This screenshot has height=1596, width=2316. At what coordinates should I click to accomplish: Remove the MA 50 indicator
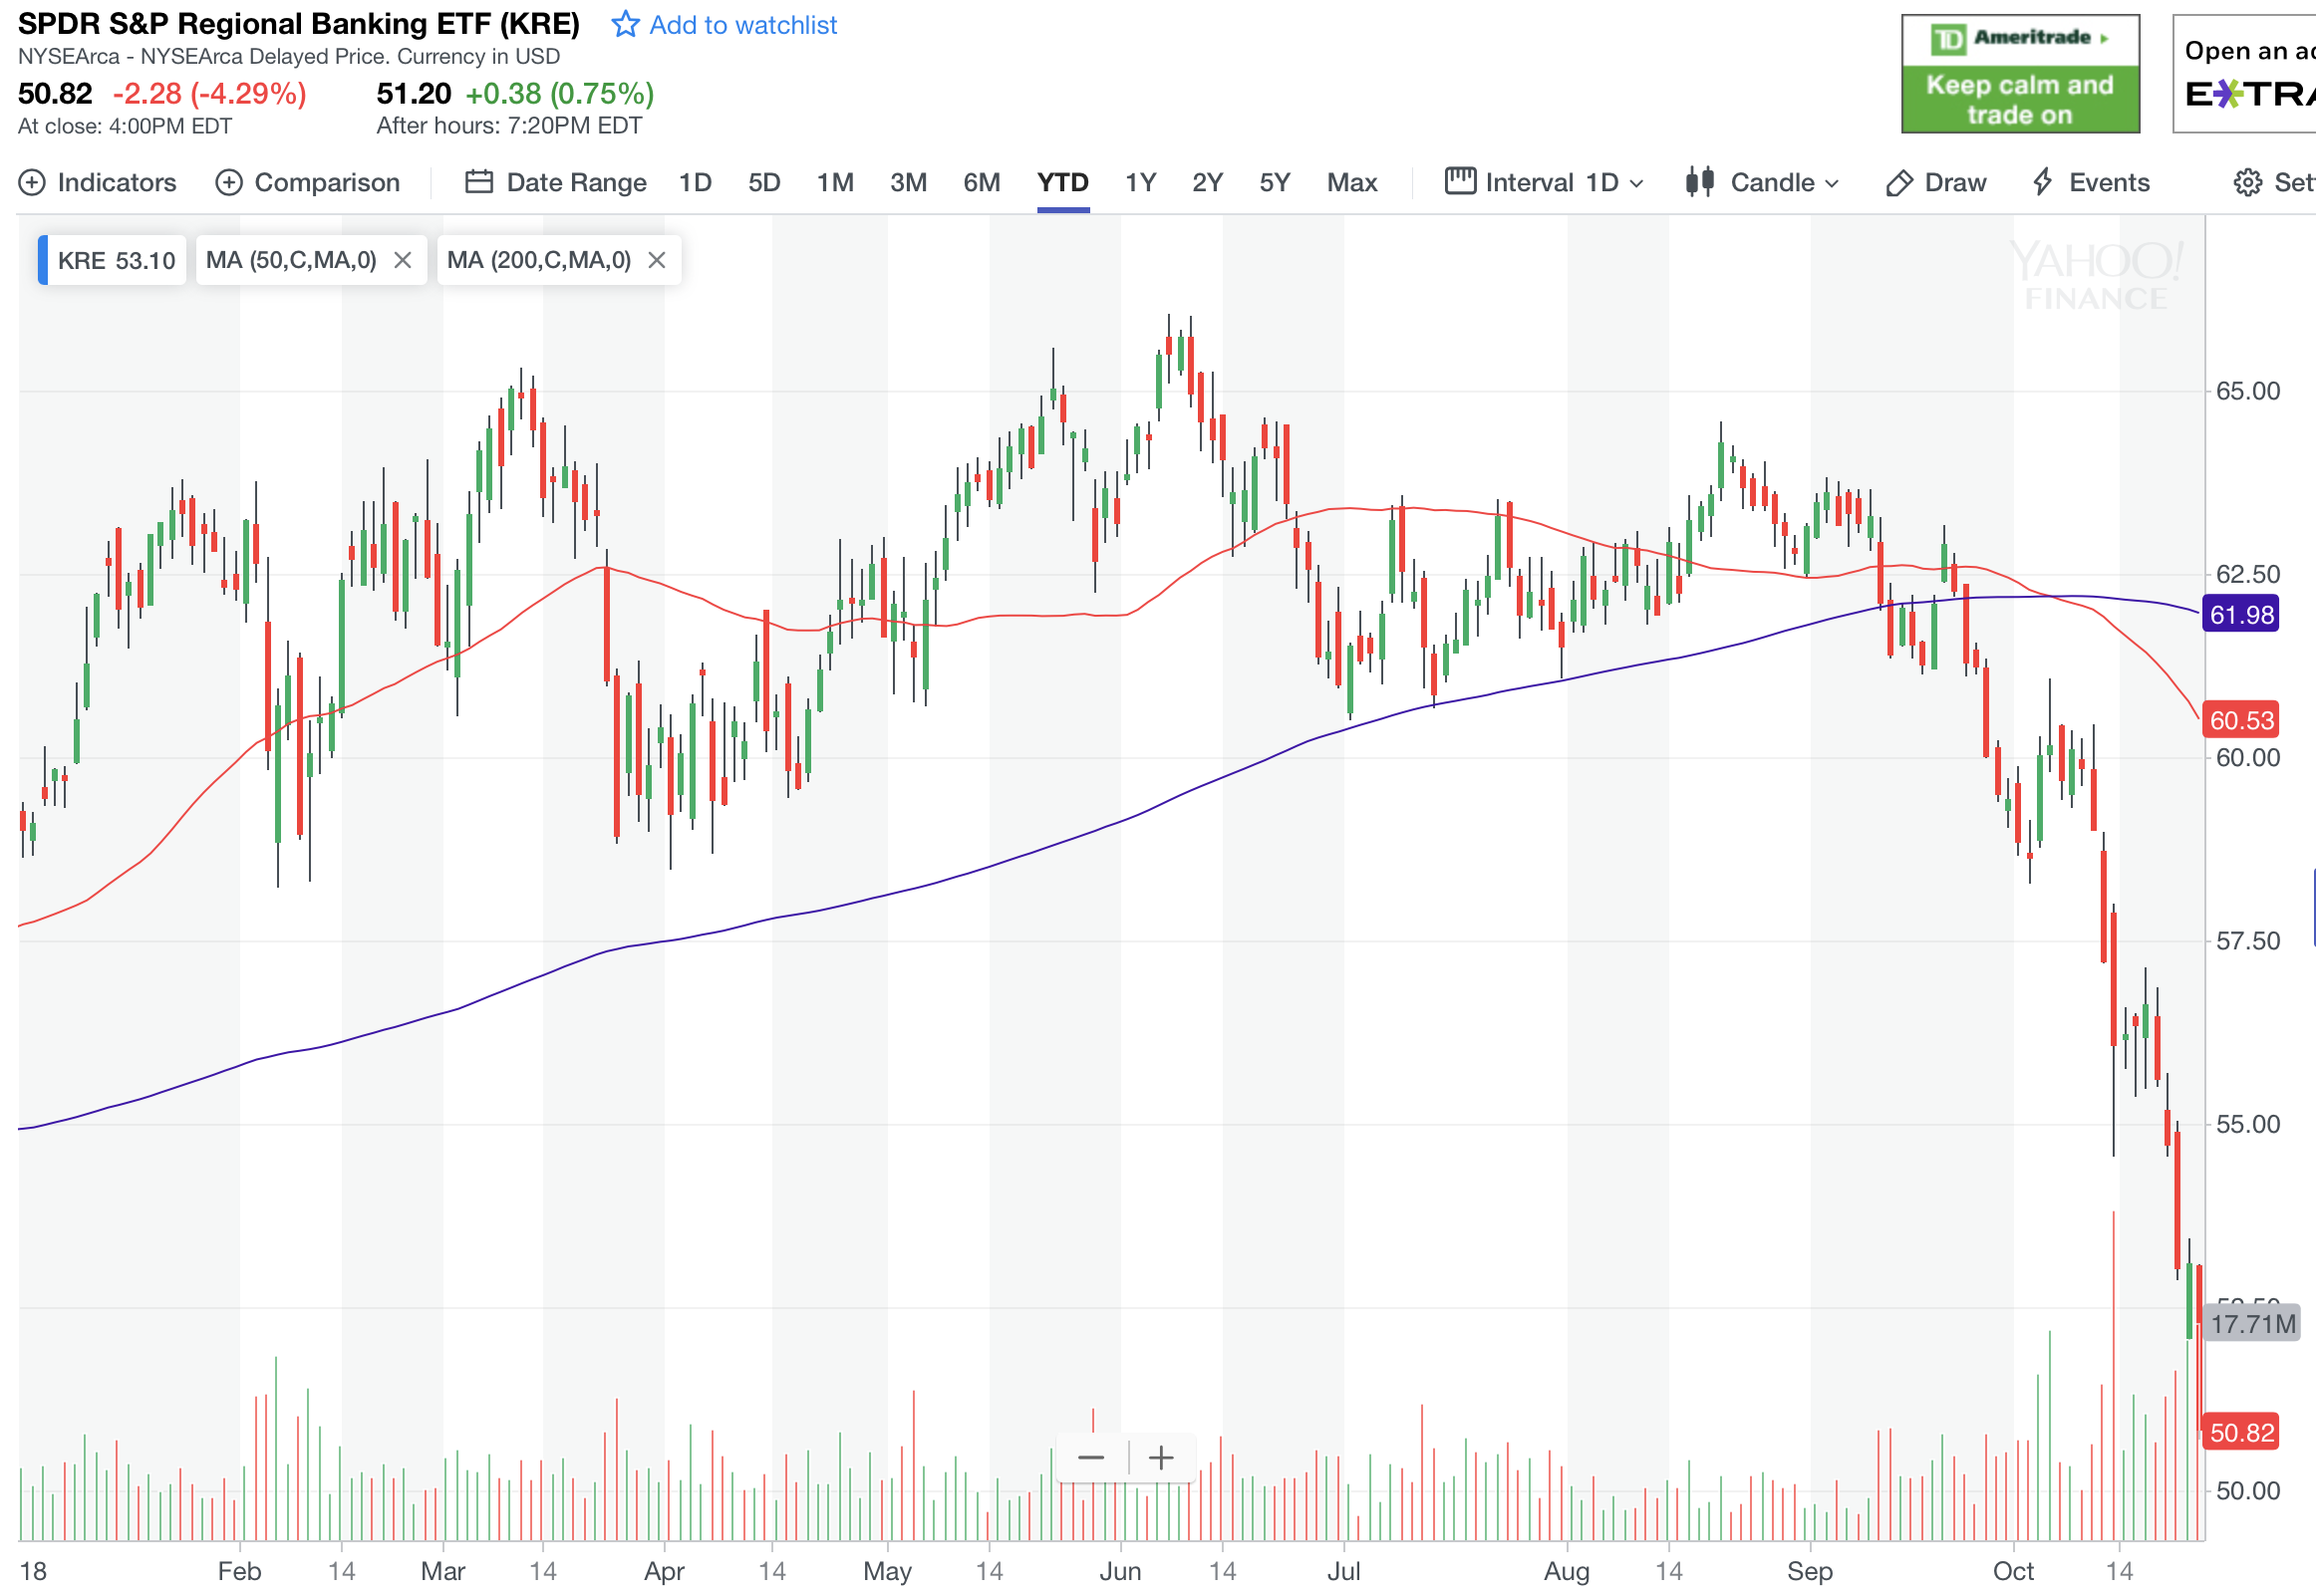tap(403, 260)
